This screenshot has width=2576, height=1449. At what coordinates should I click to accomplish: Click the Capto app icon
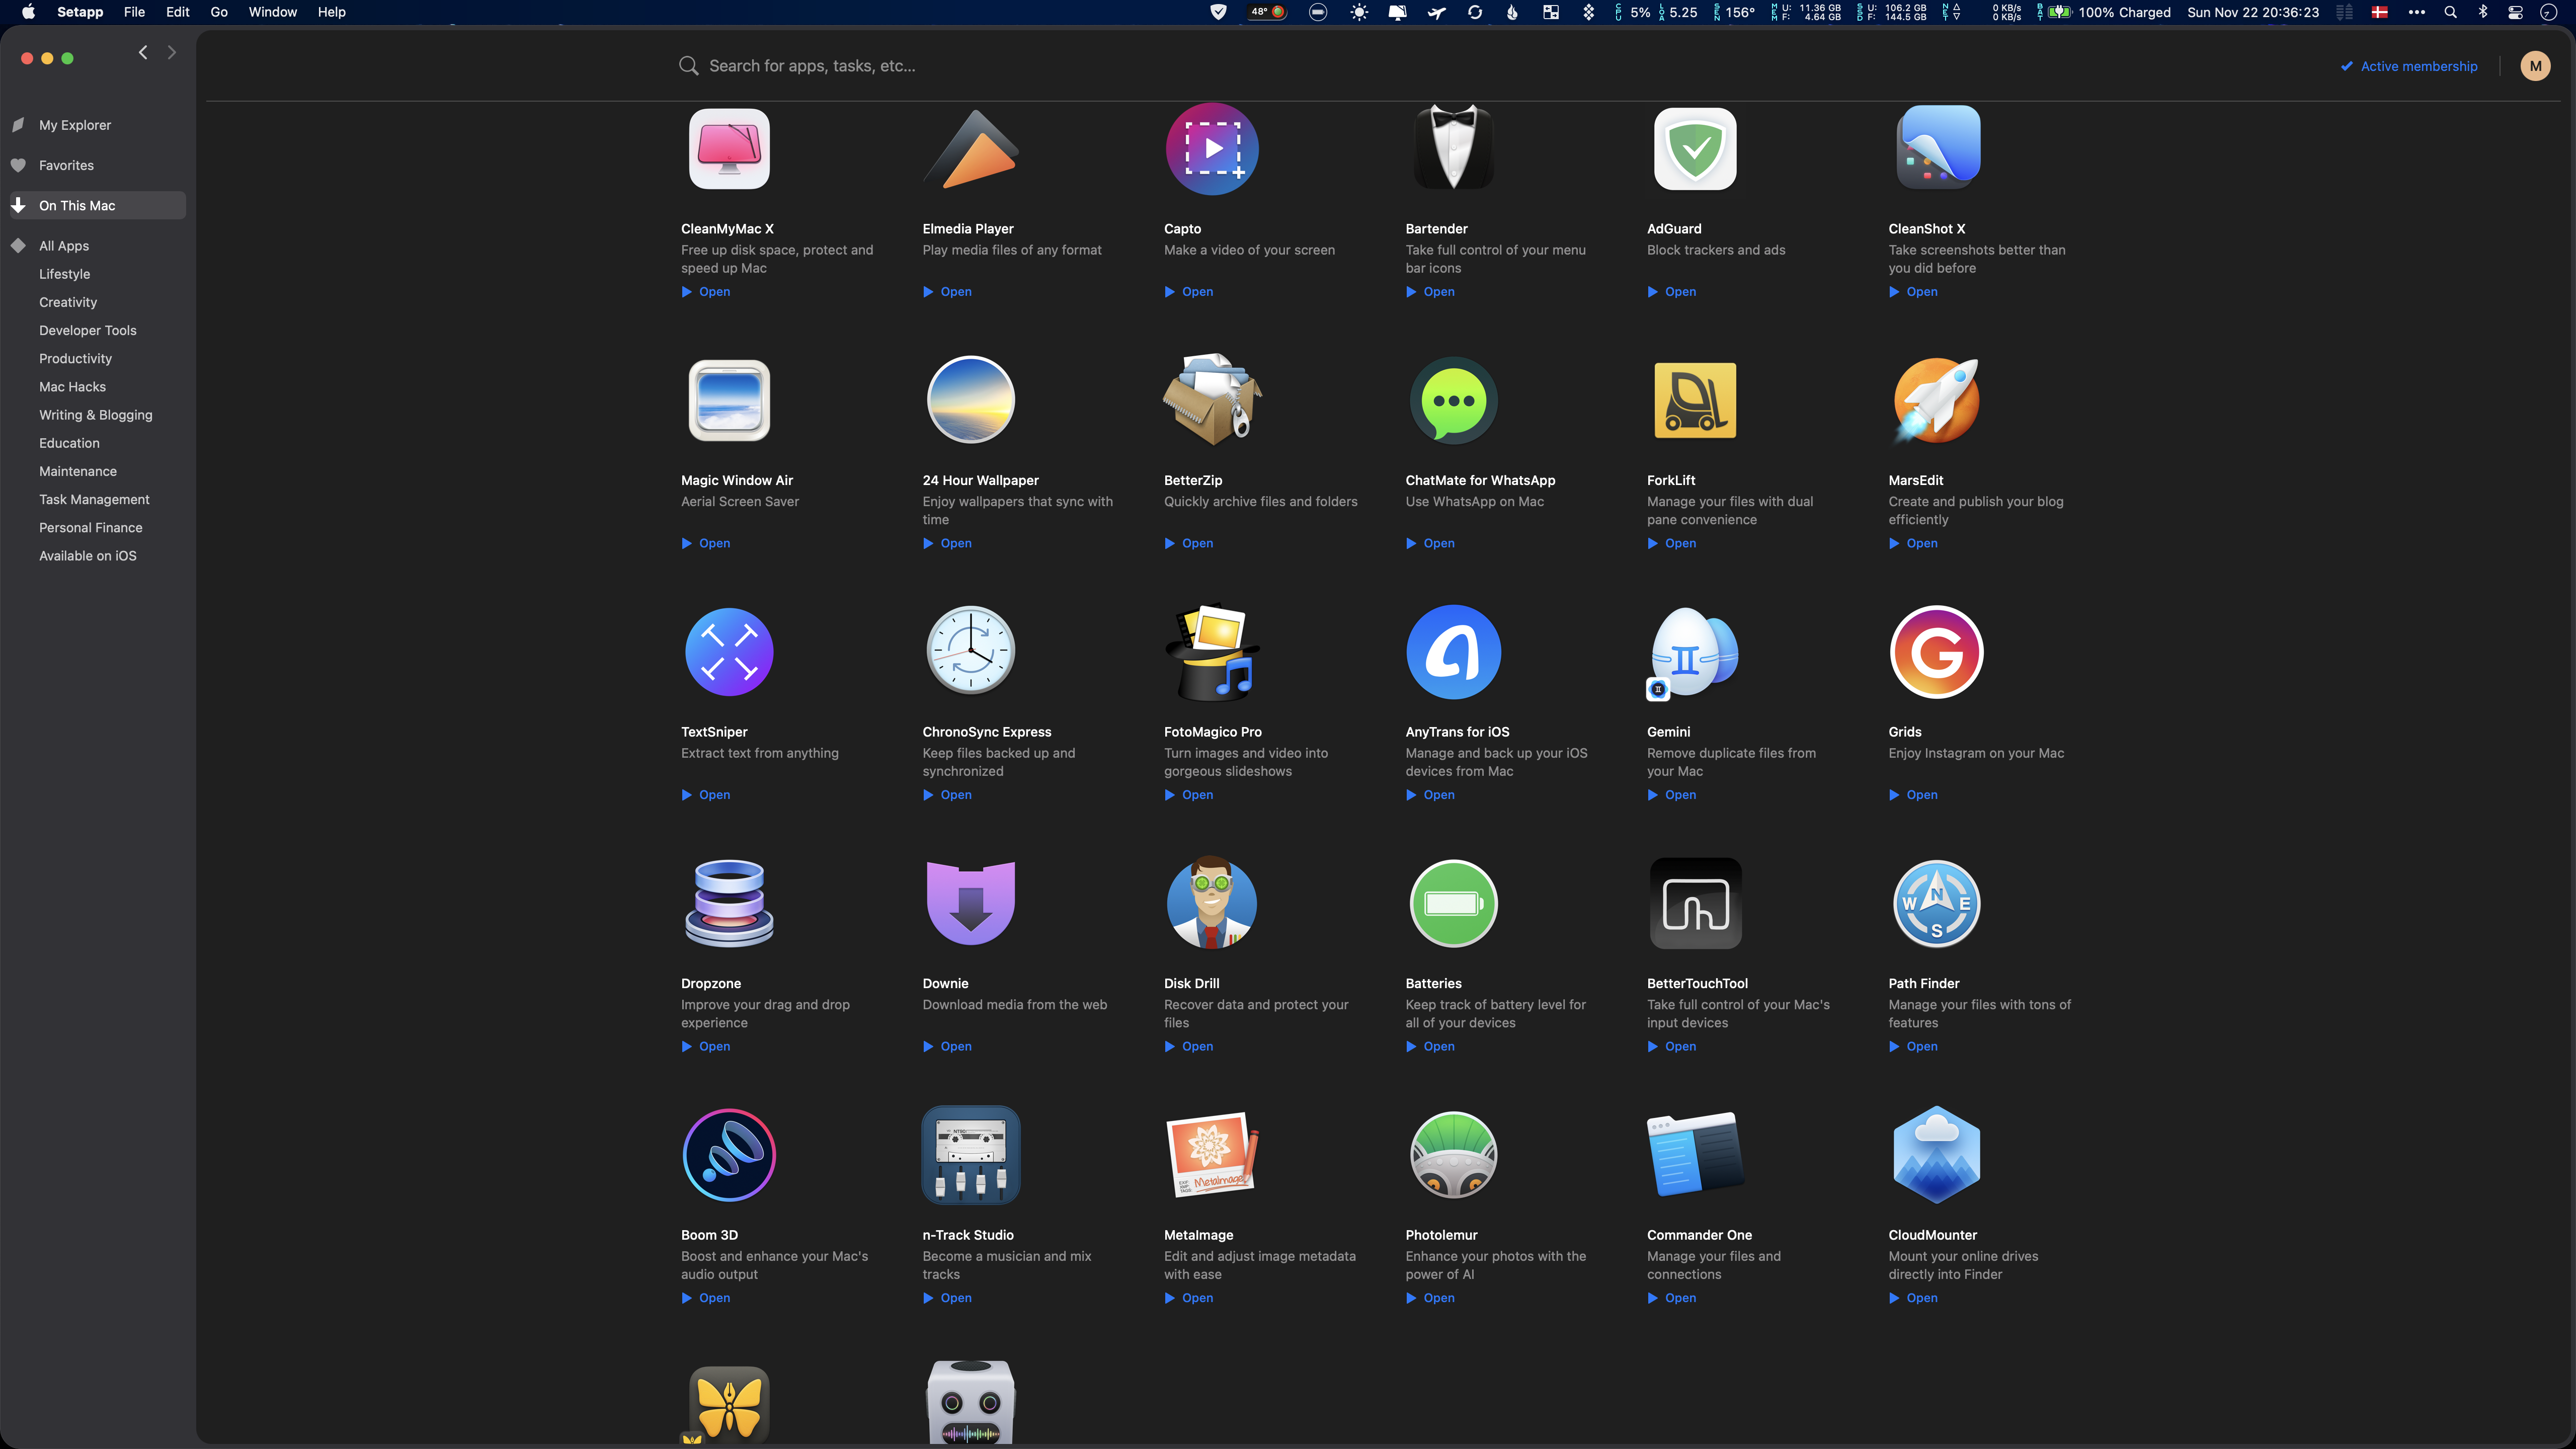click(x=1212, y=149)
